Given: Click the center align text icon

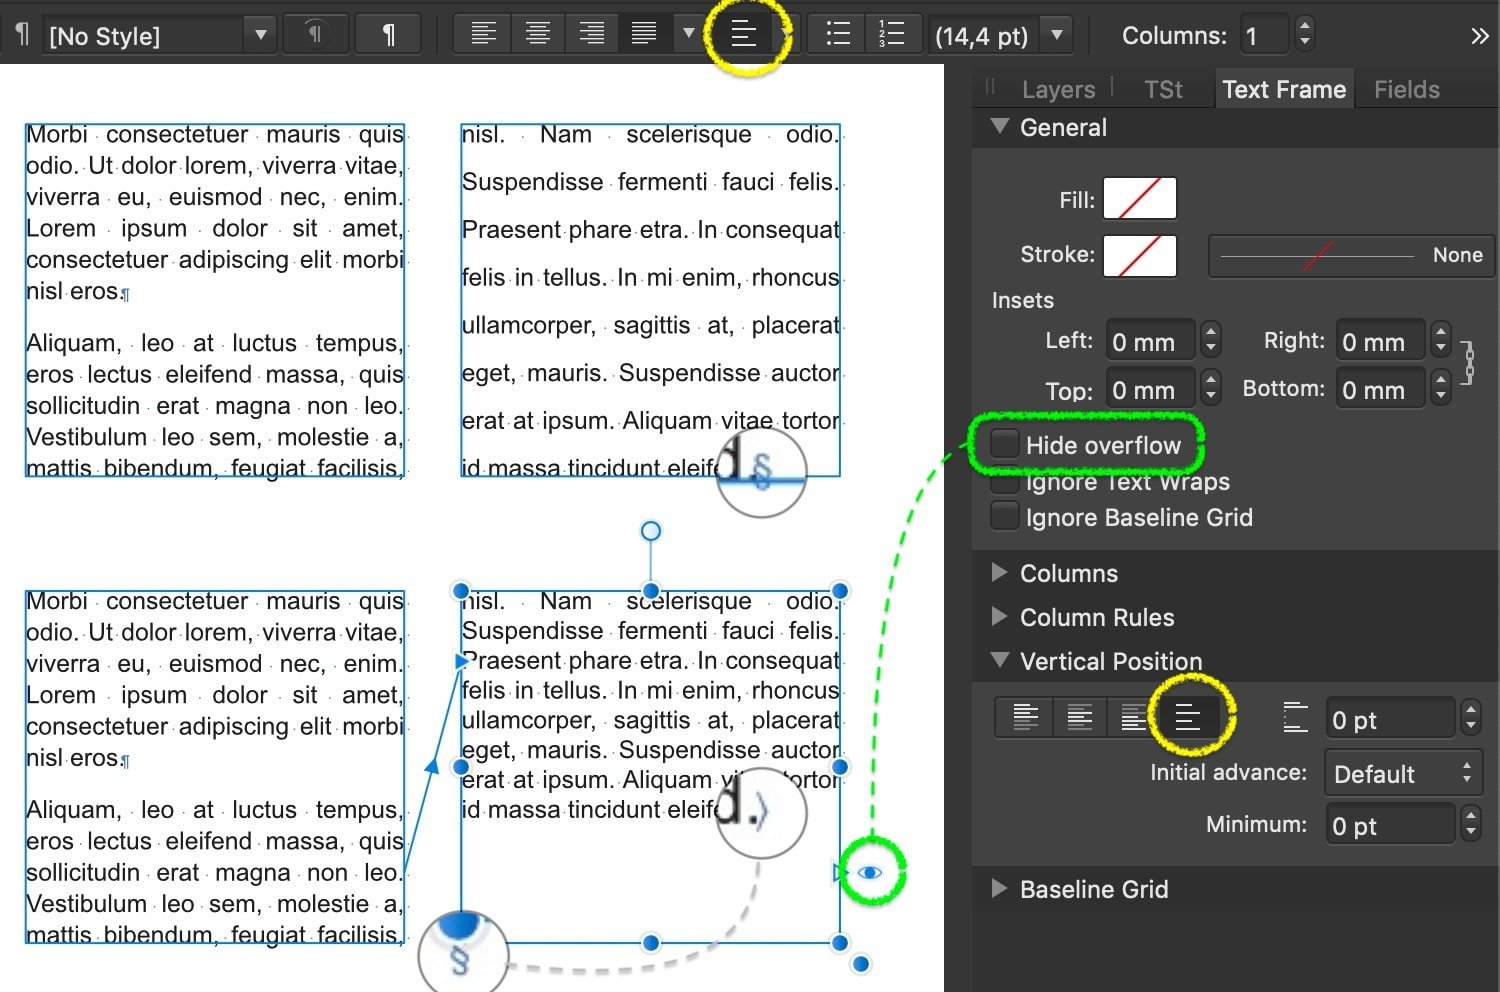Looking at the screenshot, I should pyautogui.click(x=538, y=34).
